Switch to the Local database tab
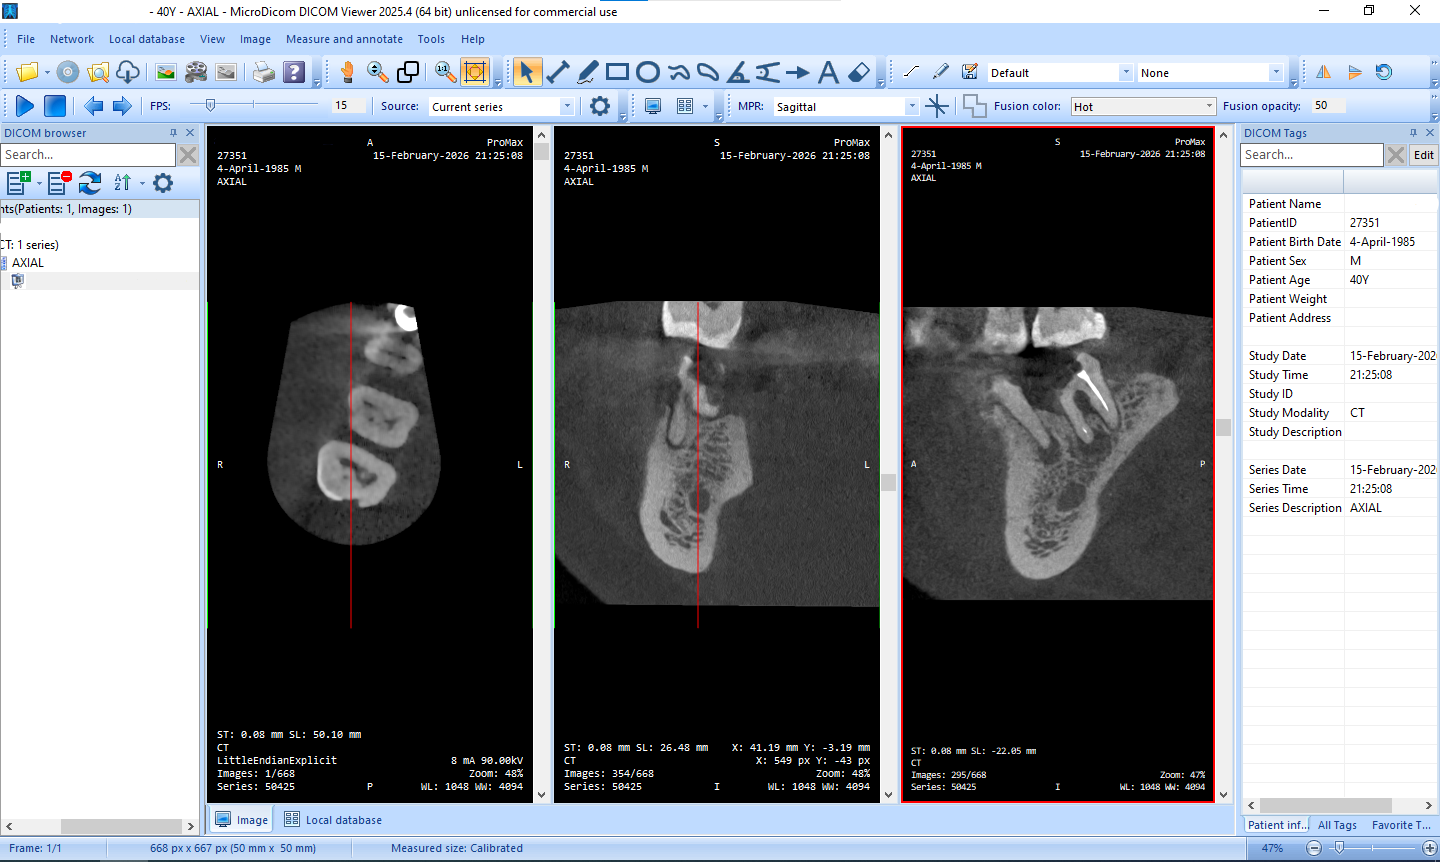The height and width of the screenshot is (862, 1440). pos(333,820)
